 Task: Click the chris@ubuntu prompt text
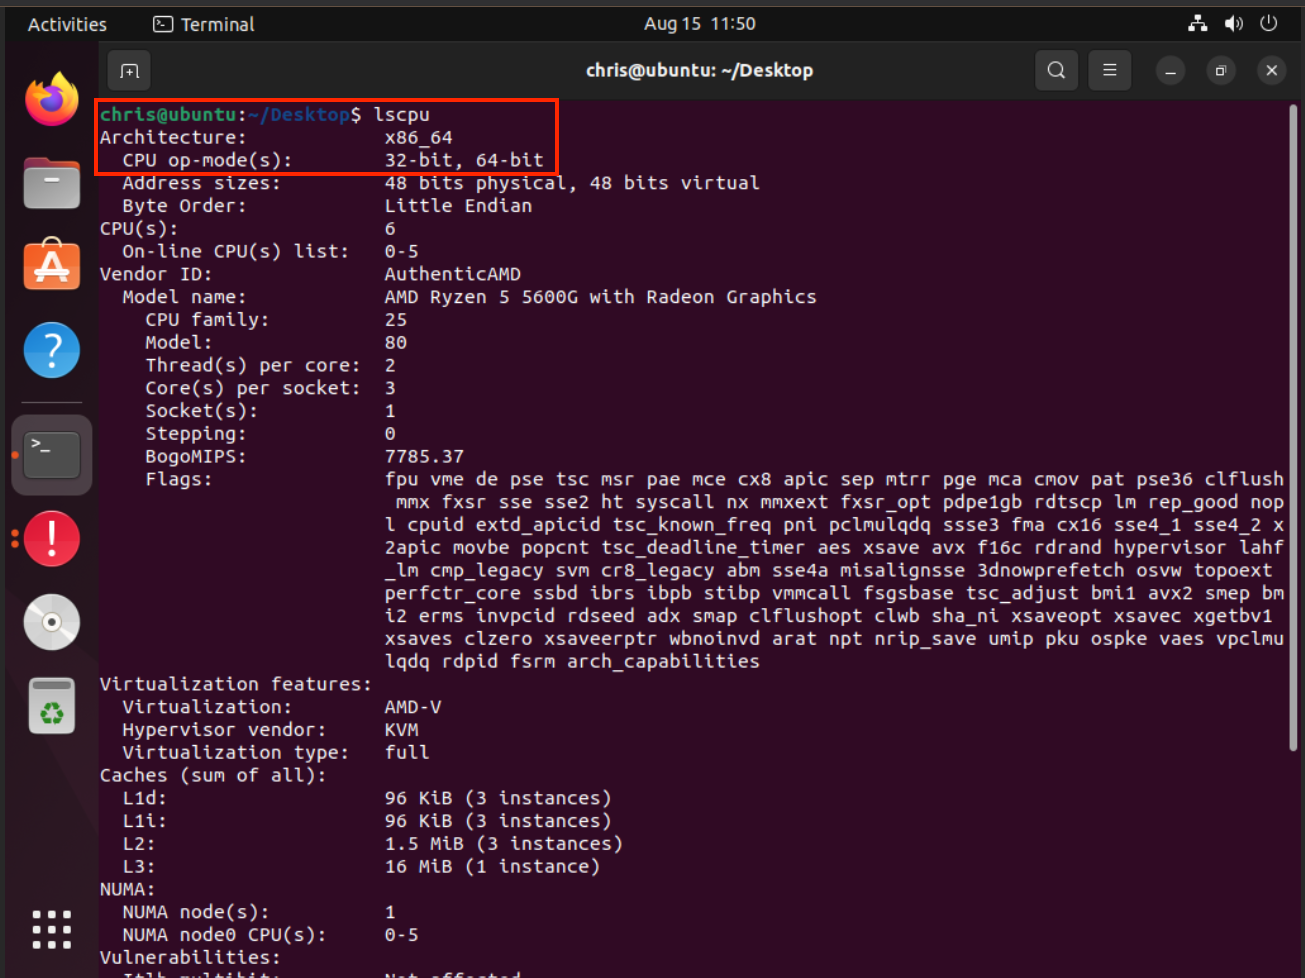(x=169, y=115)
